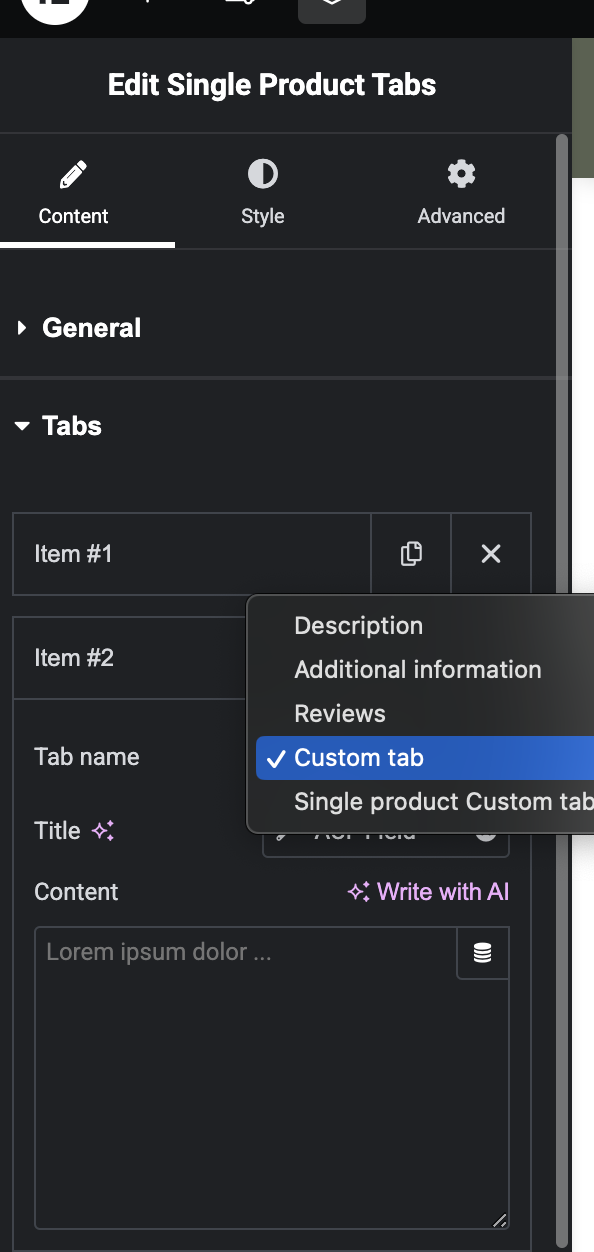Click the gear icon for Advanced settings
The width and height of the screenshot is (594, 1252).
click(x=461, y=174)
